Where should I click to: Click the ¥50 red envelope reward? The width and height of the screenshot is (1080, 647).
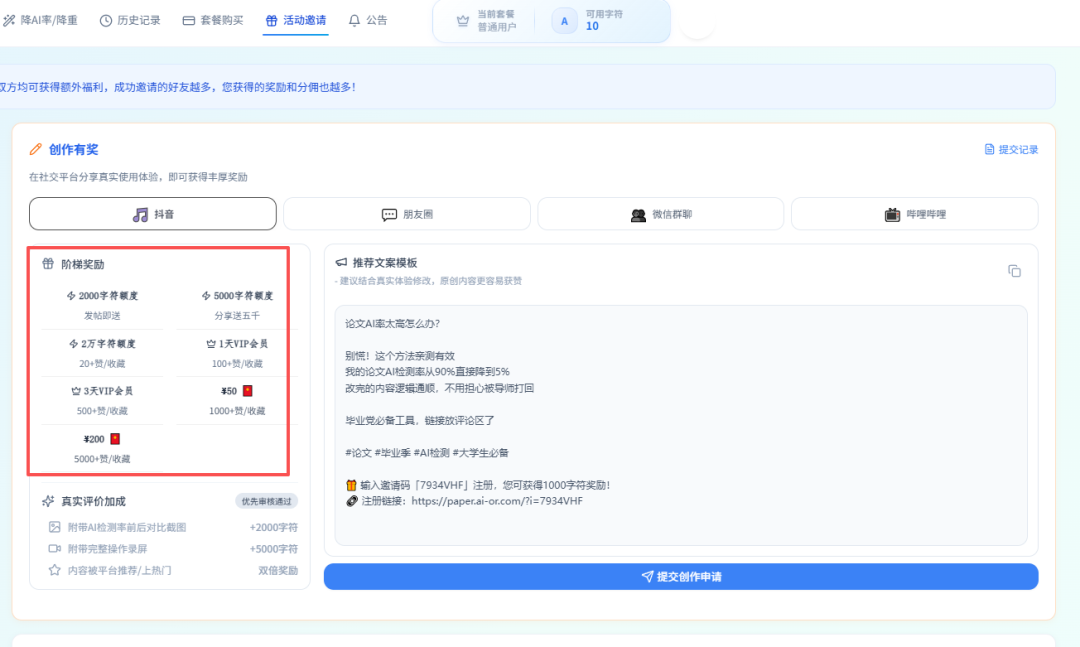pos(237,400)
